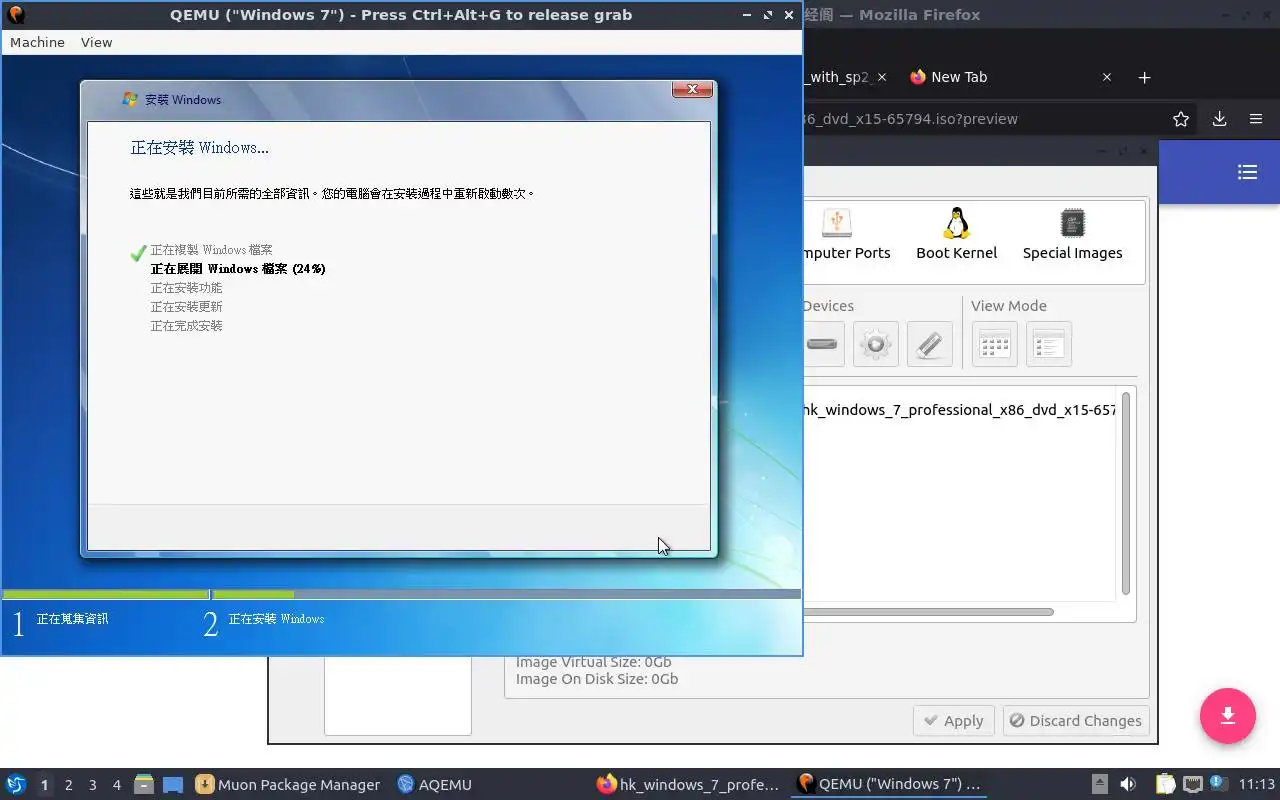The image size is (1280, 800).
Task: Open the Firefox hamburger menu
Action: 1256,119
